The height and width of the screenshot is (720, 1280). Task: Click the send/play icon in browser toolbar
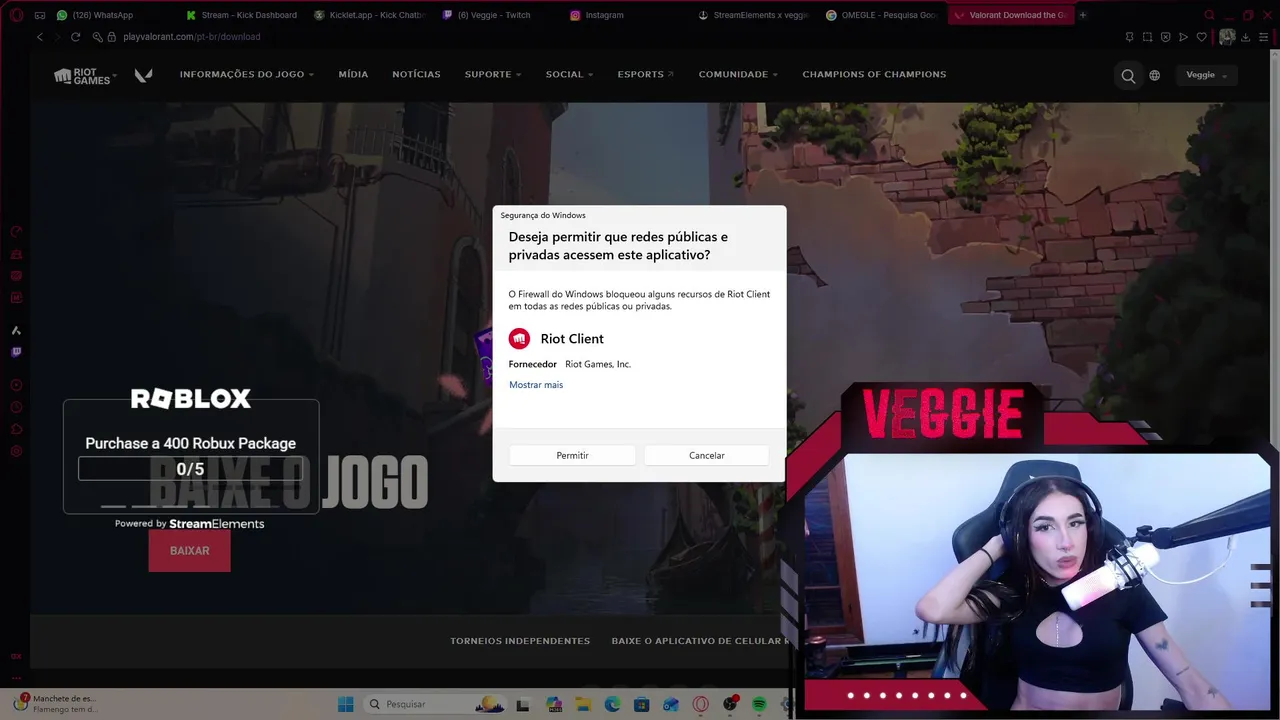tap(1183, 37)
